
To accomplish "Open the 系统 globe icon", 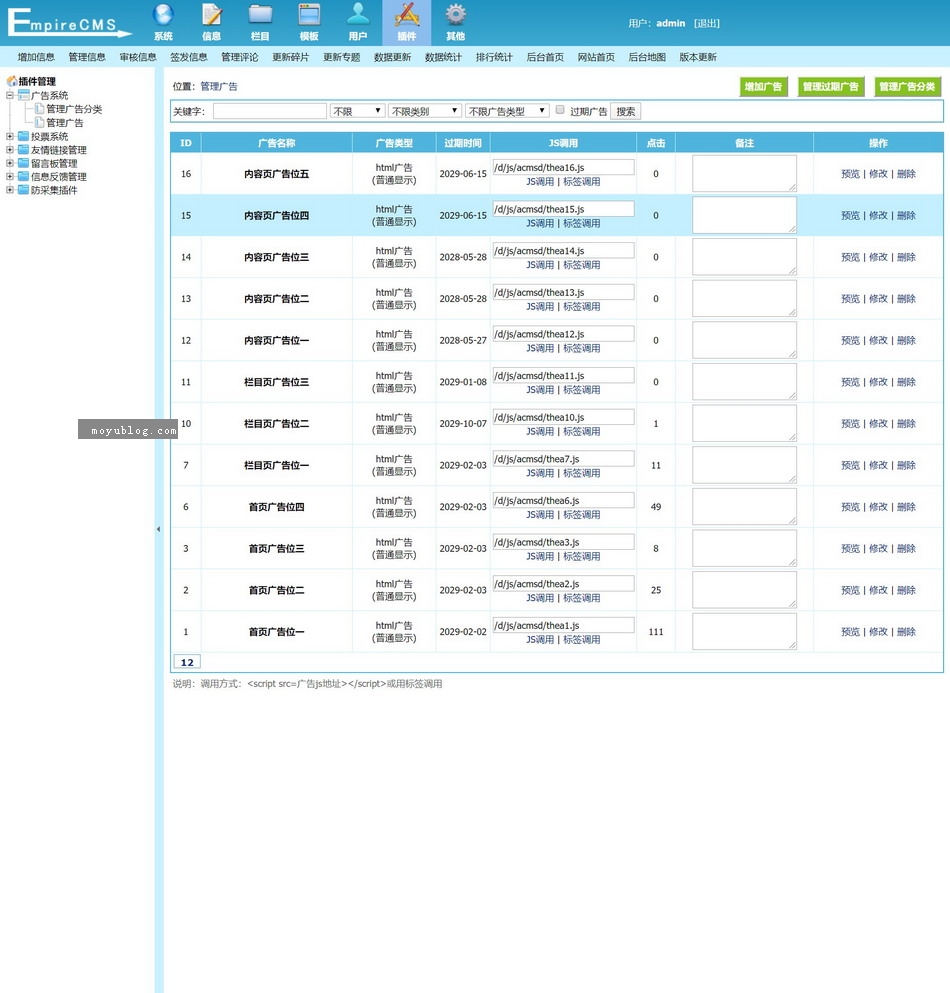I will (163, 15).
